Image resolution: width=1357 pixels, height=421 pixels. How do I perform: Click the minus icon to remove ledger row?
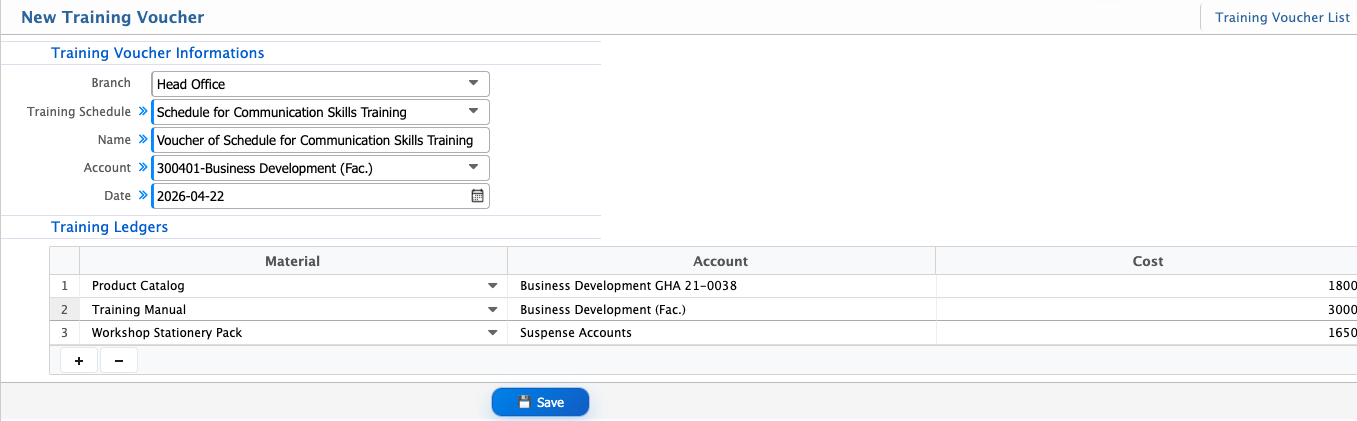pos(119,361)
